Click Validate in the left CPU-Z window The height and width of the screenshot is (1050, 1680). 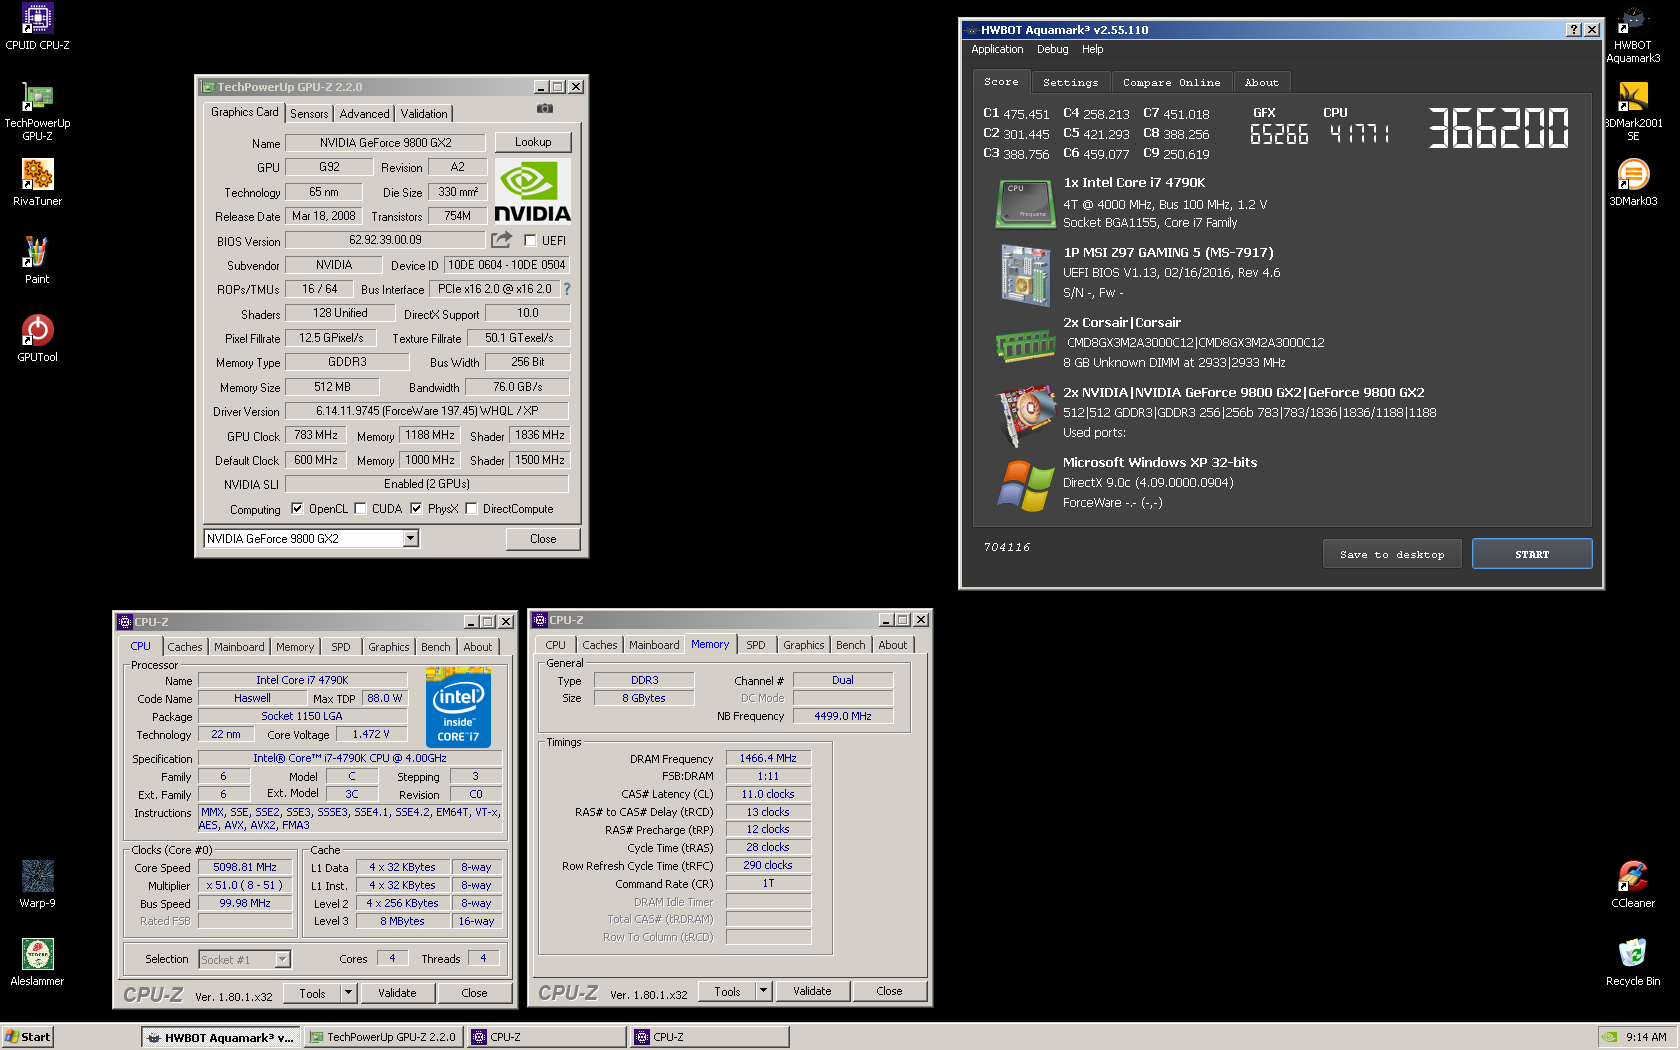pyautogui.click(x=397, y=993)
